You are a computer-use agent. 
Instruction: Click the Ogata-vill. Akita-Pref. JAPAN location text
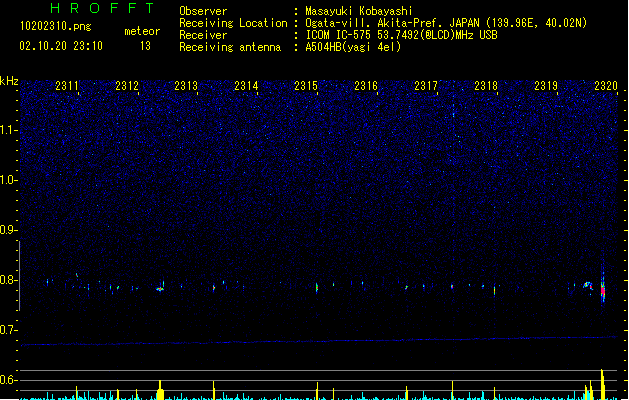(x=446, y=23)
